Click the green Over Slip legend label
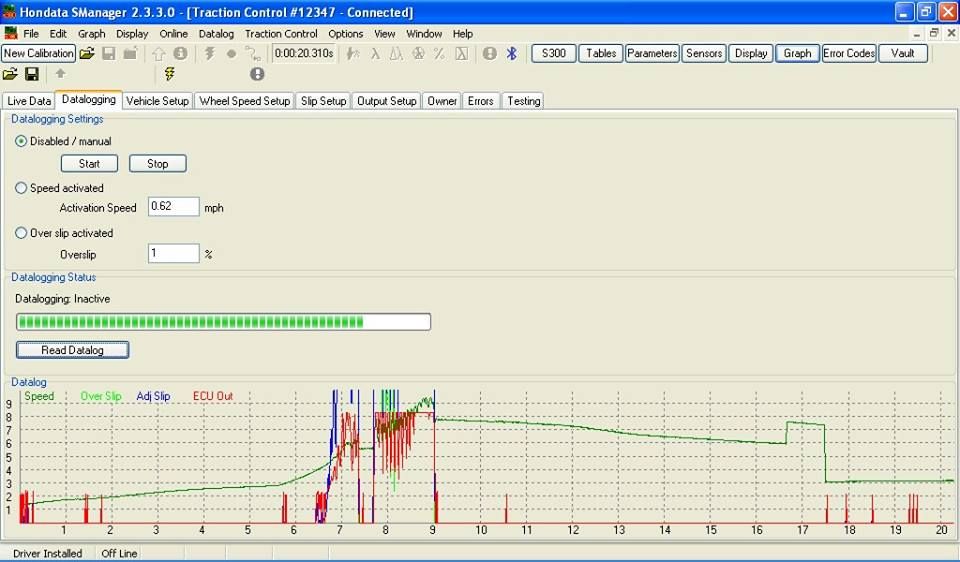Viewport: 960px width, 562px height. (x=101, y=396)
